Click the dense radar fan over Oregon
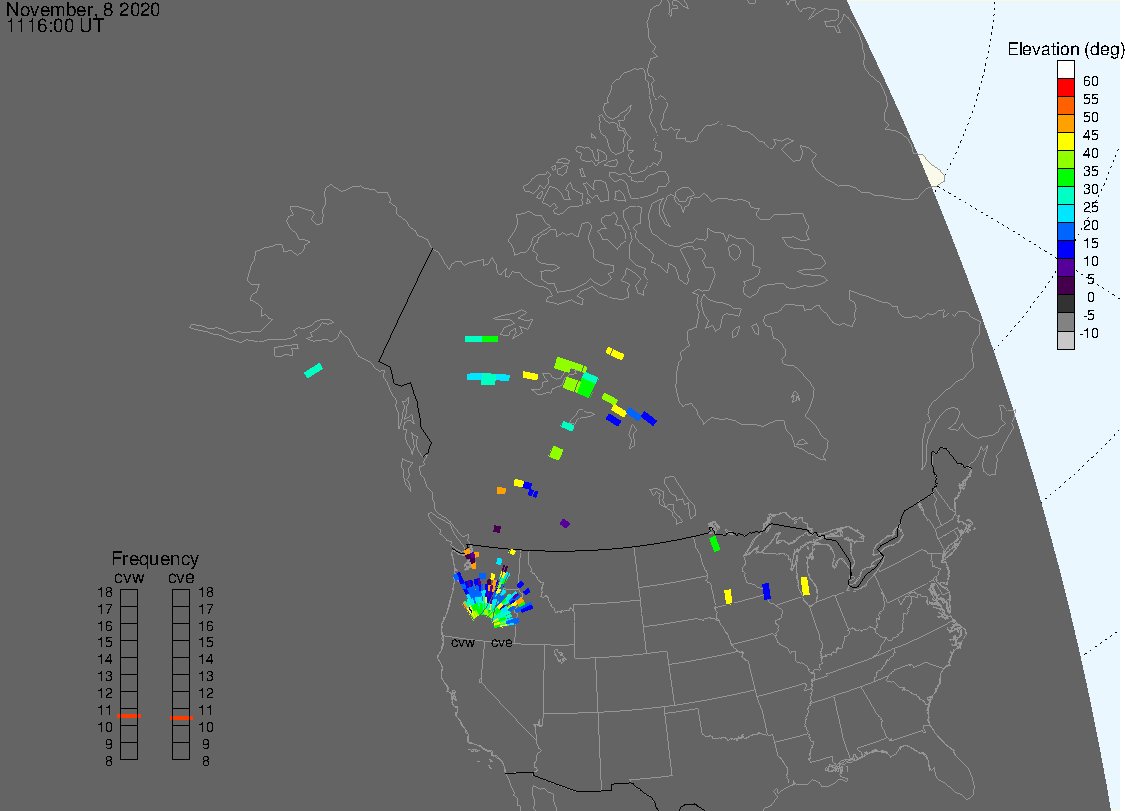 coord(494,598)
